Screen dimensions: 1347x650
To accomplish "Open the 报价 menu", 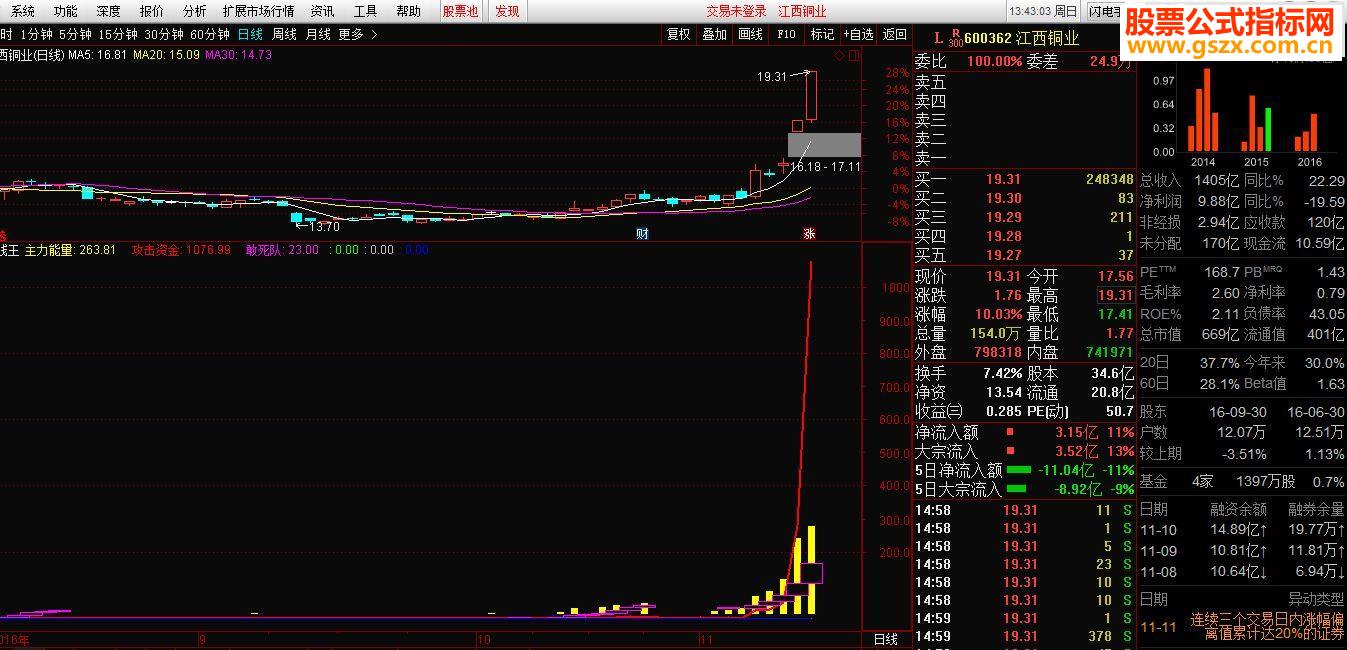I will [x=152, y=11].
